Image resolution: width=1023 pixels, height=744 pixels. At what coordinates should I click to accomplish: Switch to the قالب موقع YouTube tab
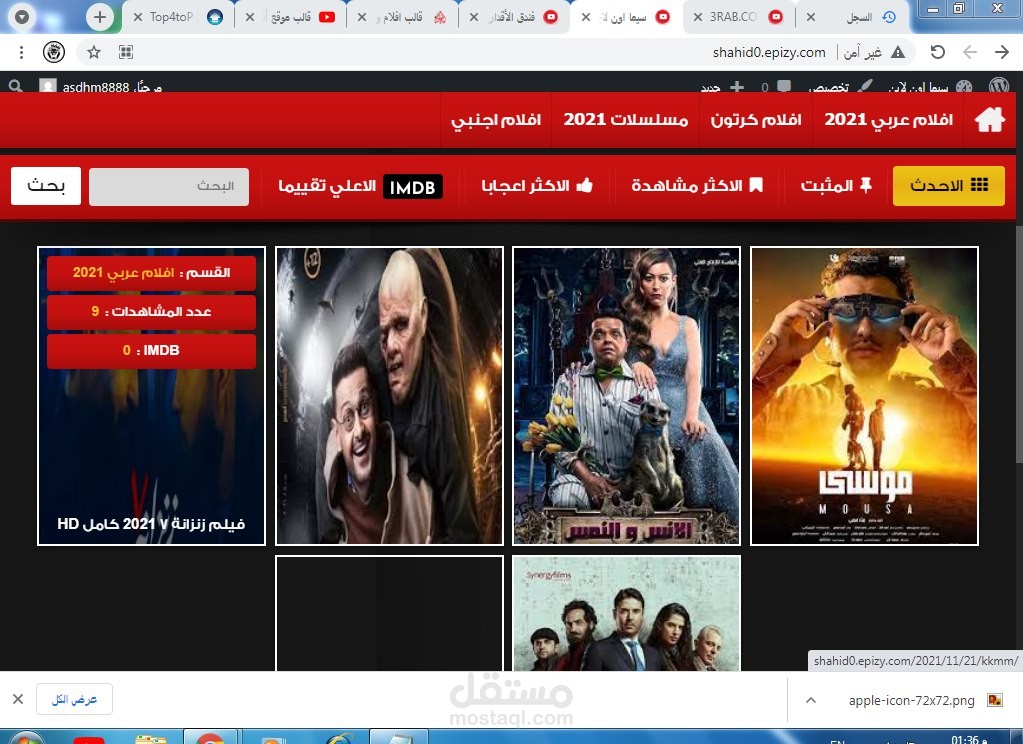point(292,17)
